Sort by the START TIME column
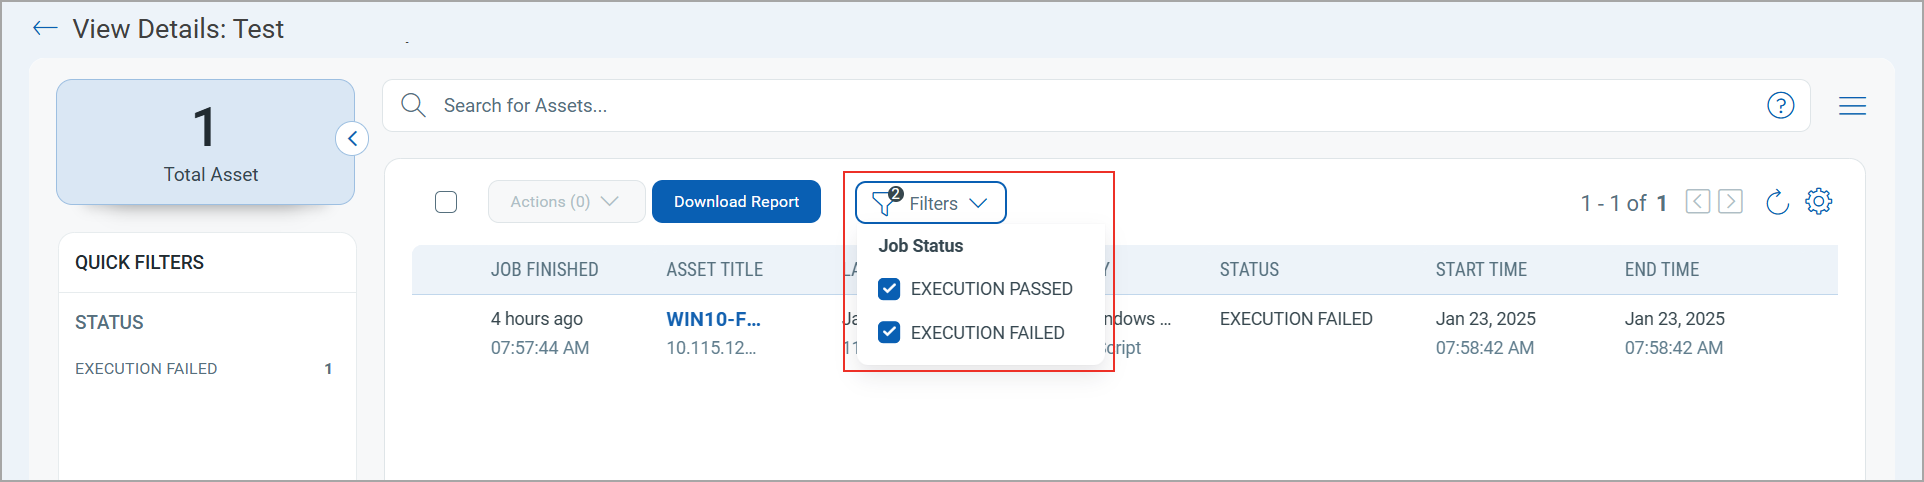This screenshot has height=482, width=1924. 1481,270
